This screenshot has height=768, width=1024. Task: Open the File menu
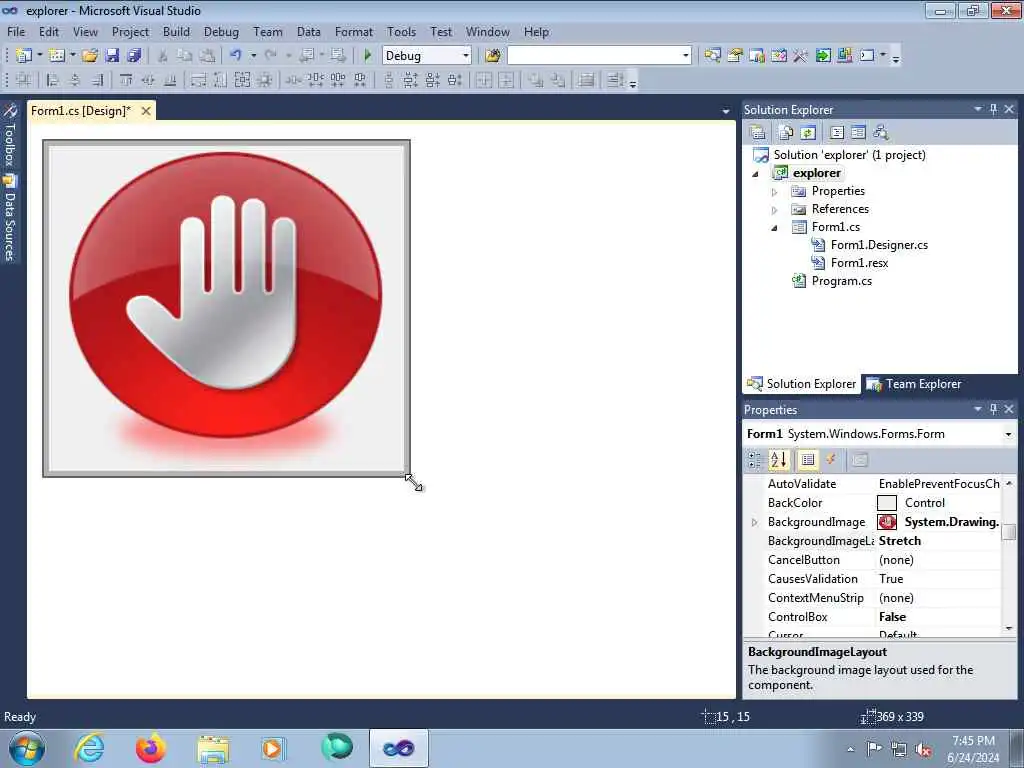[16, 31]
